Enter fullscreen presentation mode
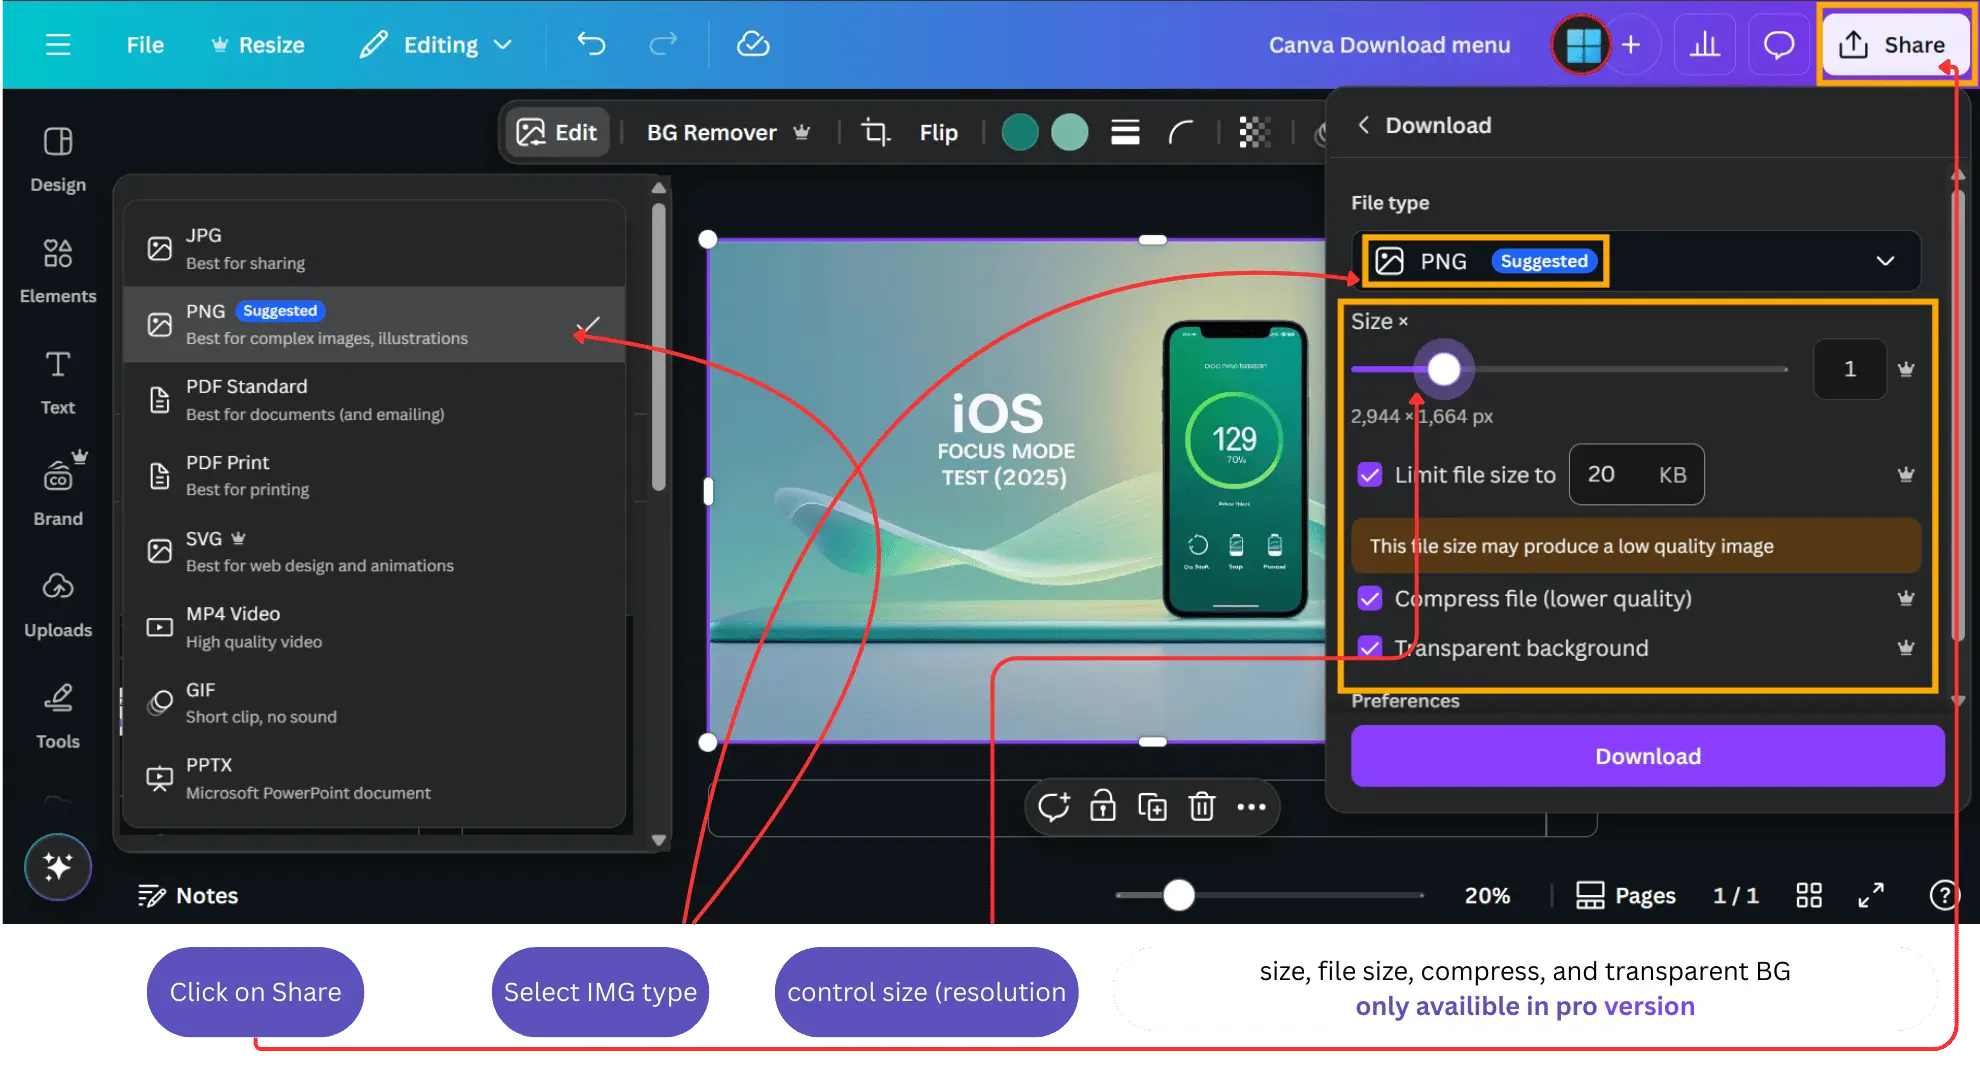 [1871, 895]
